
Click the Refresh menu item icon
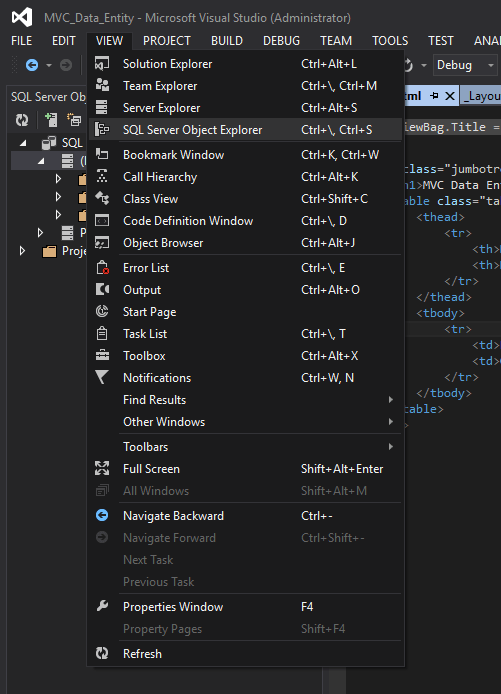(x=102, y=653)
